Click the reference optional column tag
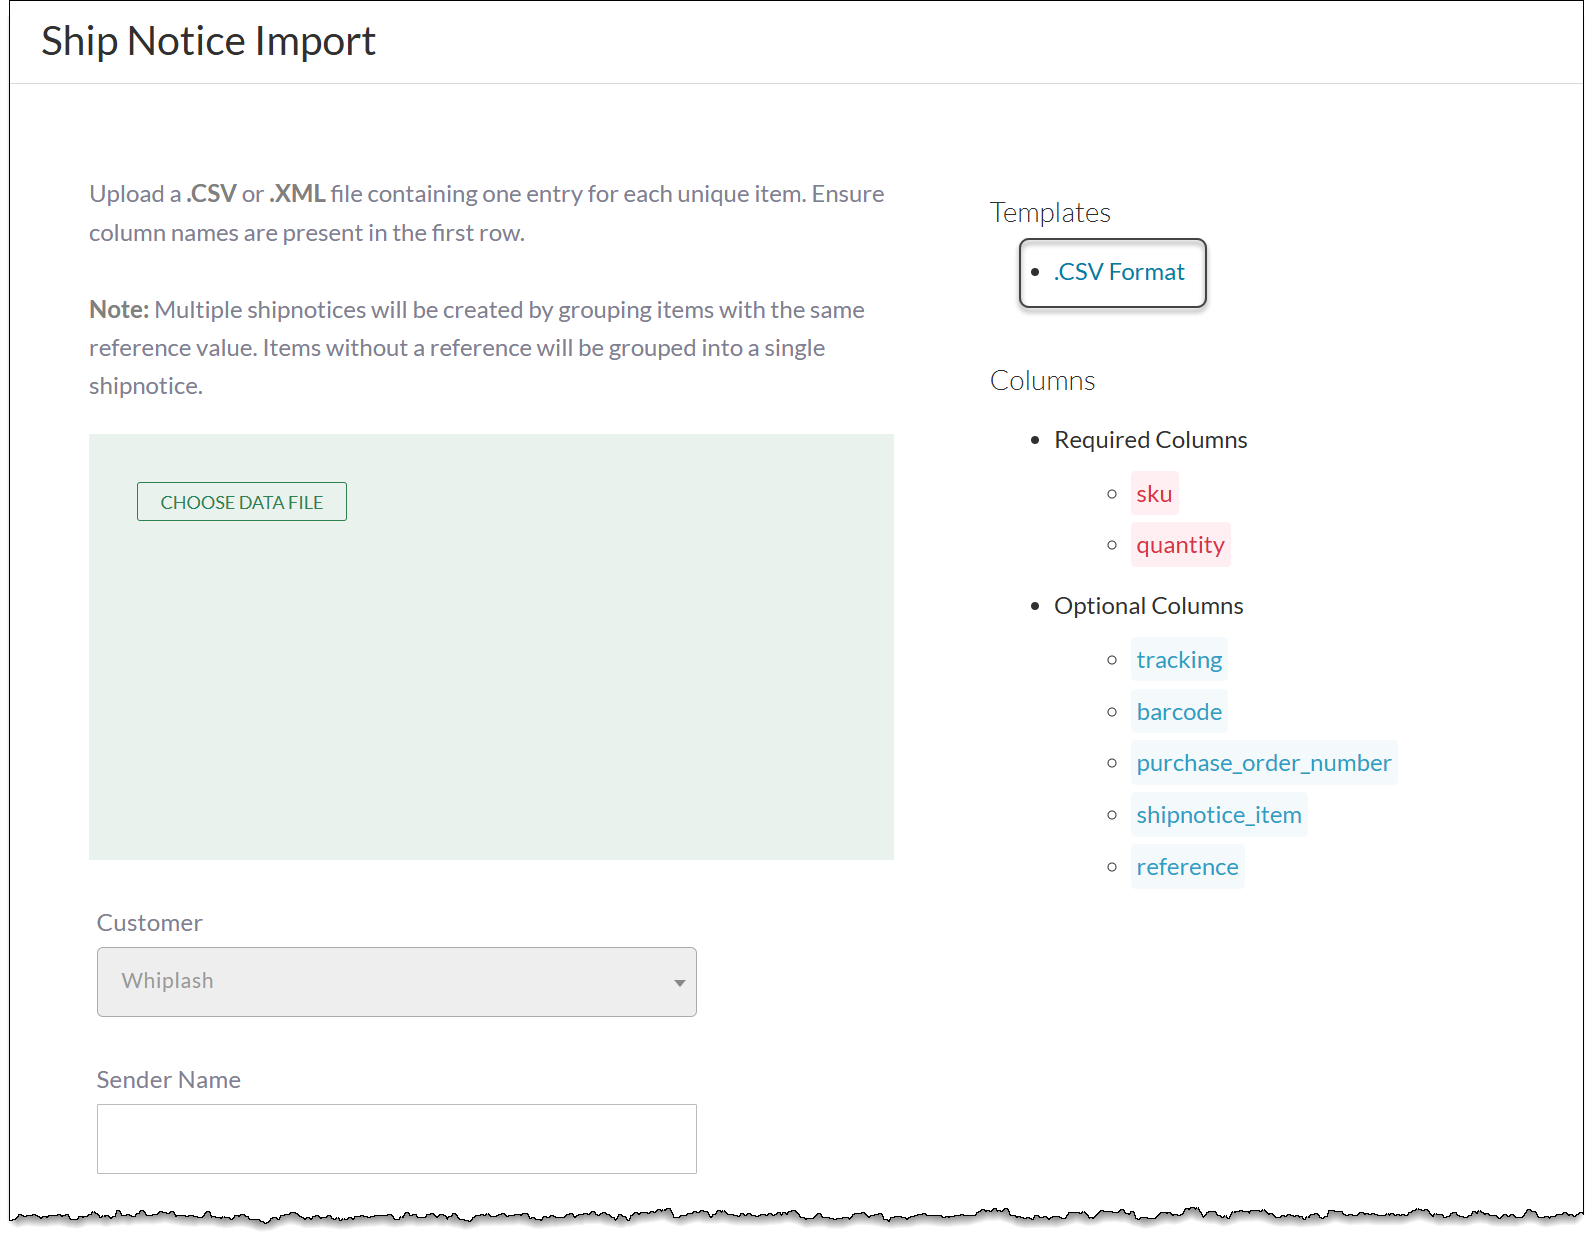Image resolution: width=1593 pixels, height=1243 pixels. click(1187, 867)
